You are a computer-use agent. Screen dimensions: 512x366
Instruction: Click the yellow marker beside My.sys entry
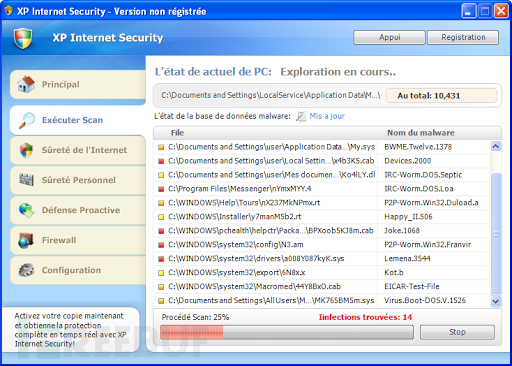[161, 147]
